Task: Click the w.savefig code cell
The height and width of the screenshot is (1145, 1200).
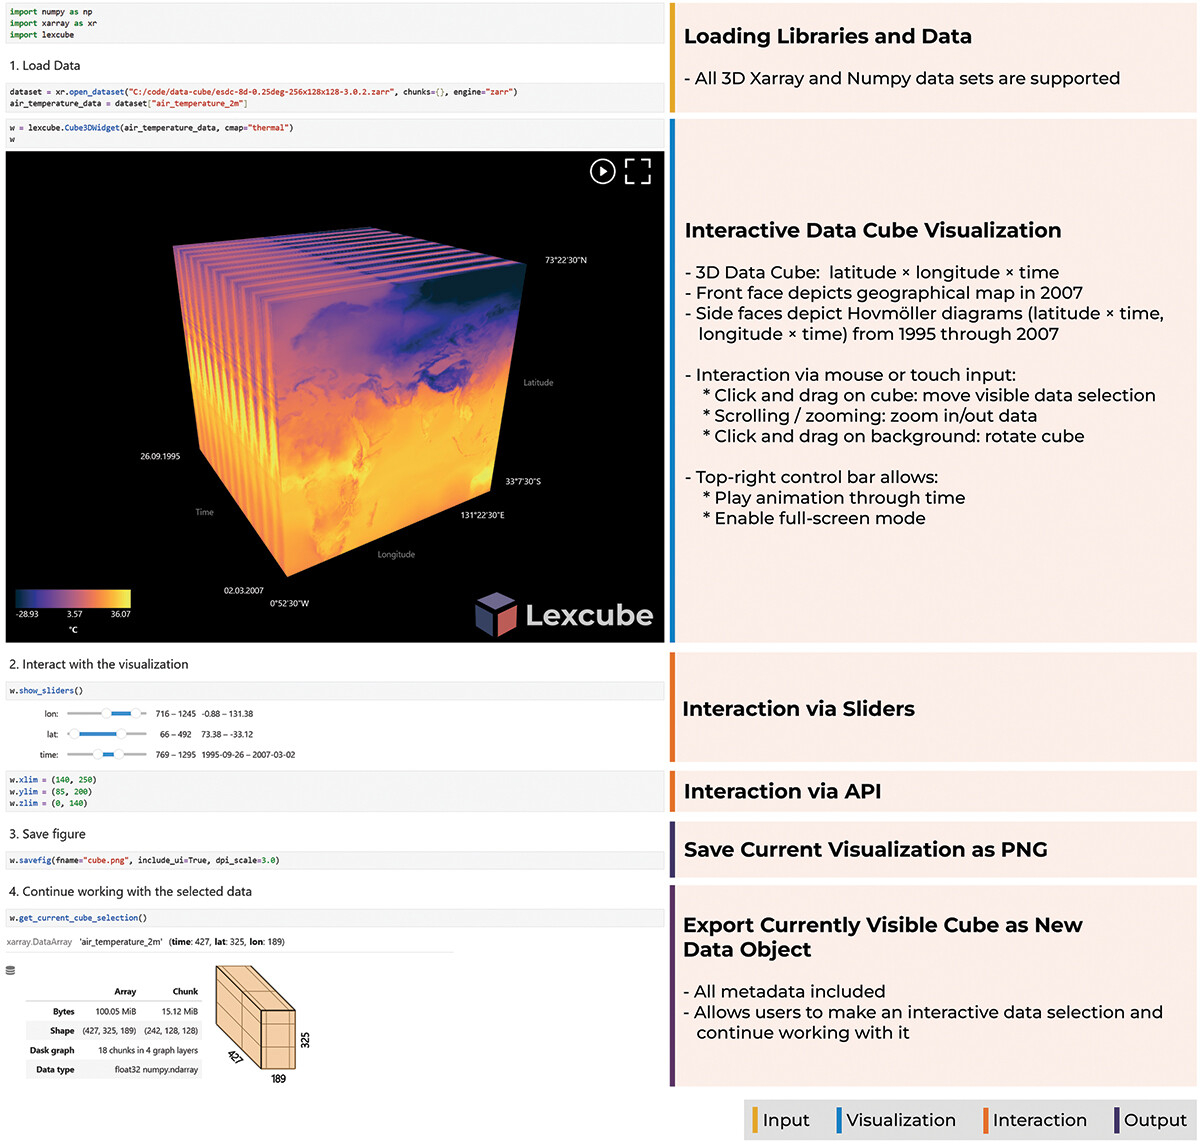Action: tap(334, 860)
